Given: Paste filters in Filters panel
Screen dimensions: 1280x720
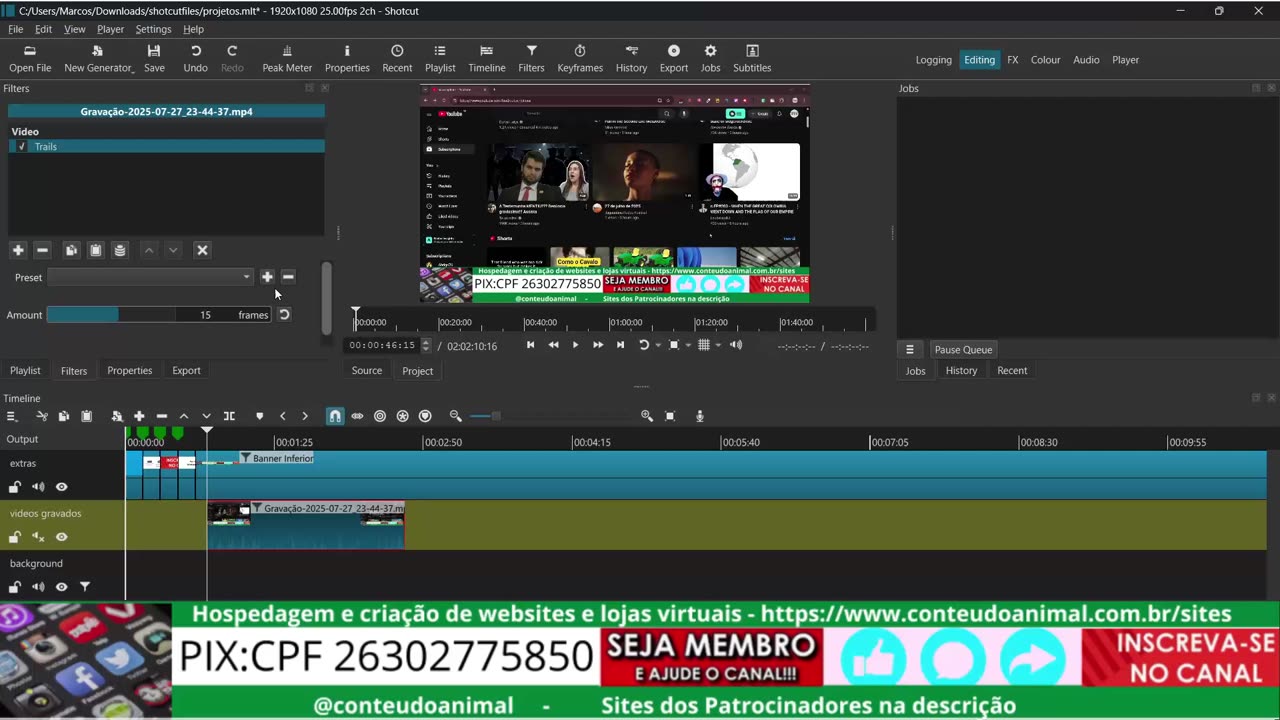Looking at the screenshot, I should pyautogui.click(x=95, y=250).
